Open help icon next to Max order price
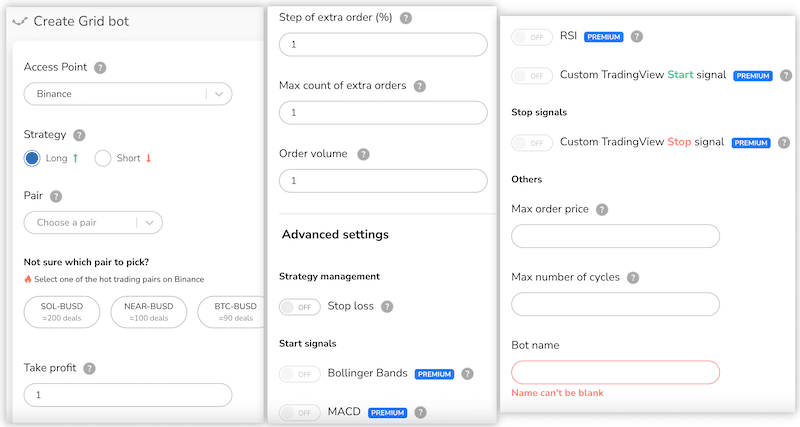This screenshot has height=427, width=800. coord(602,210)
